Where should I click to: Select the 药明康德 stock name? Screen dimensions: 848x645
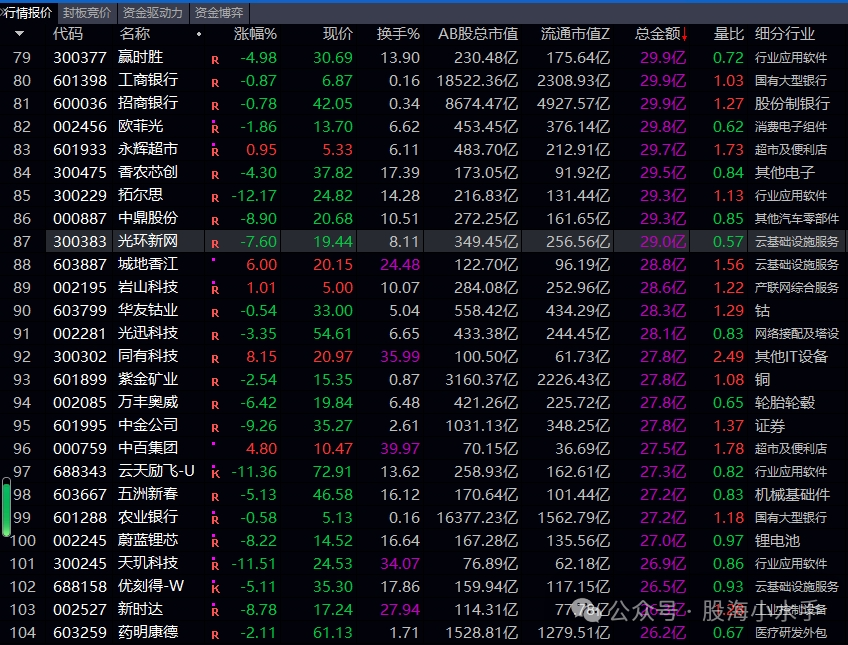[x=148, y=632]
